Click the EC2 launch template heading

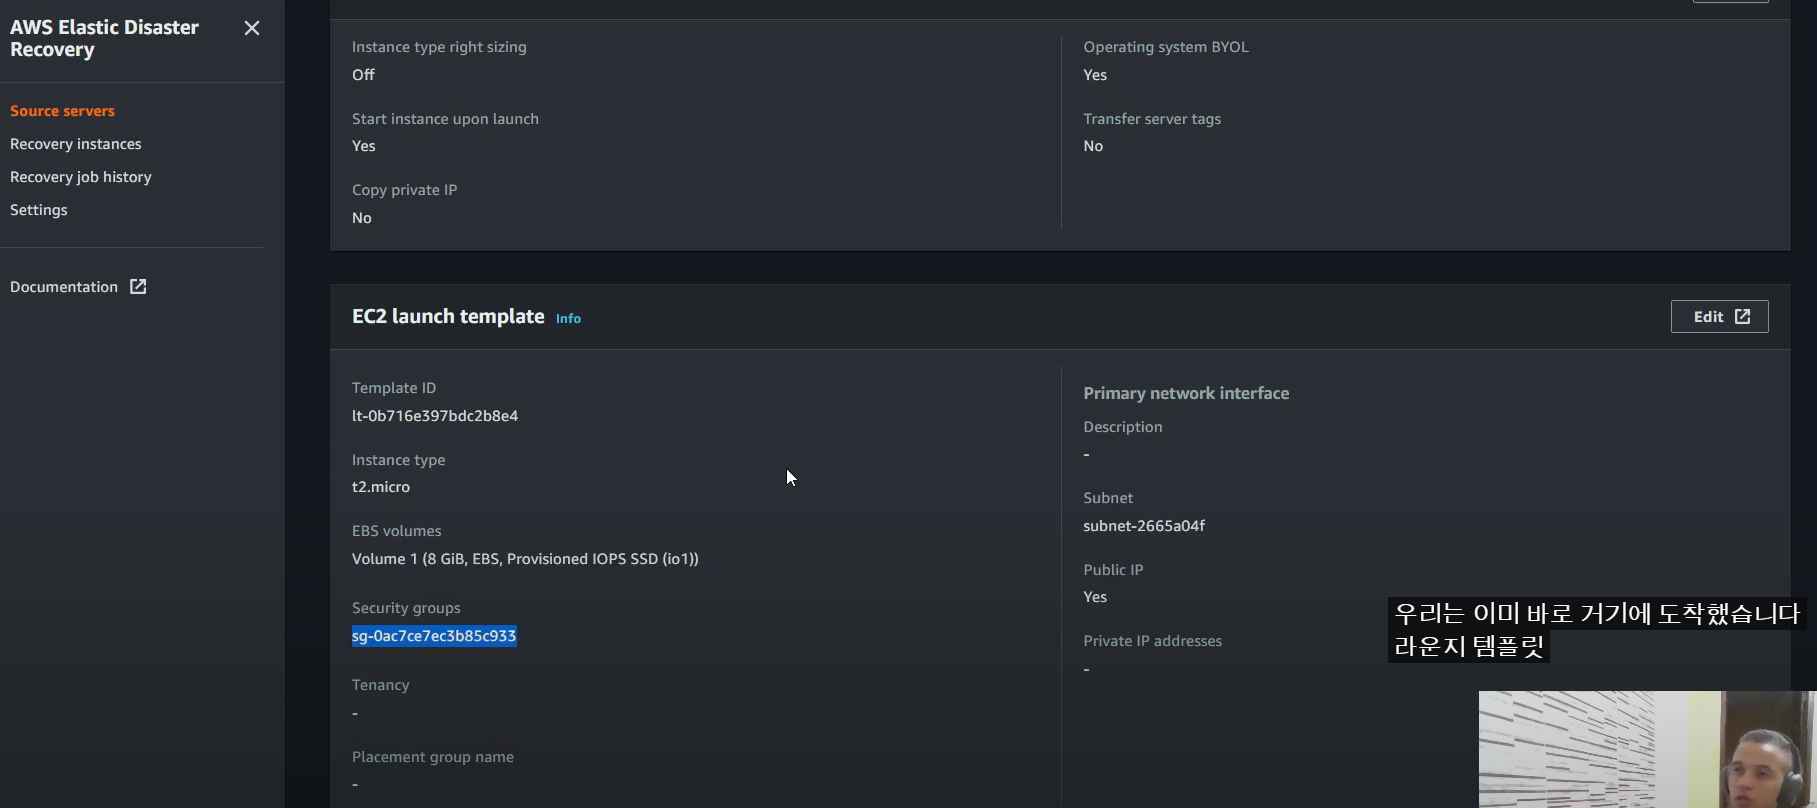coord(448,316)
